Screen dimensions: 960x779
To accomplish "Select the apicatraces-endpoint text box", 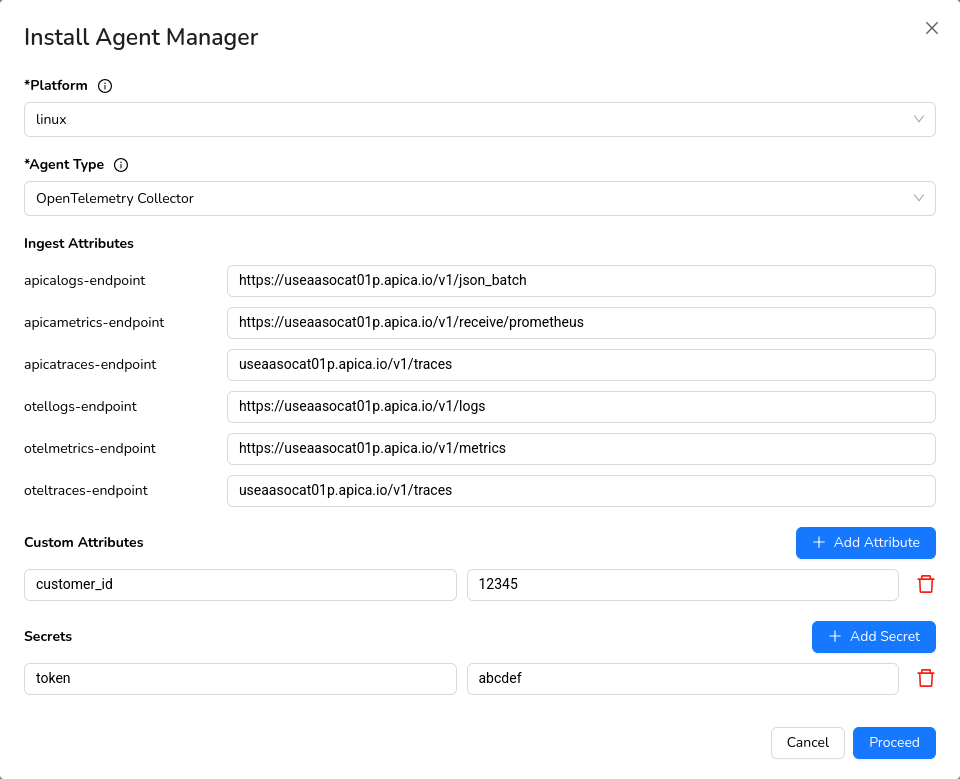I will [x=580, y=364].
